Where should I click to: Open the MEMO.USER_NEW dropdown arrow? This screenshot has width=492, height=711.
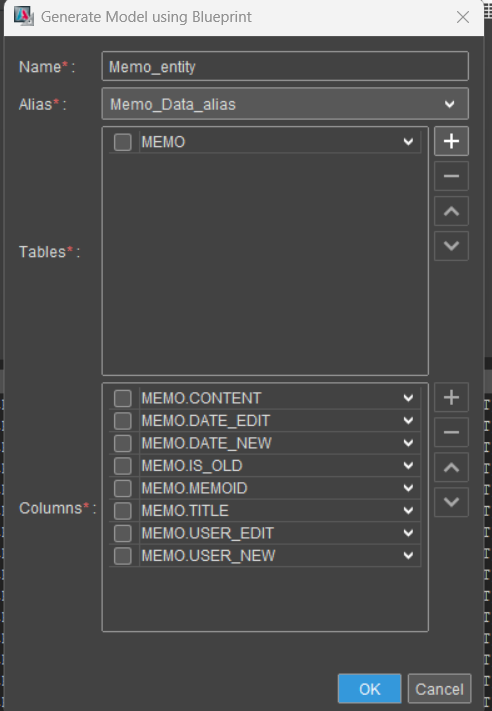408,555
